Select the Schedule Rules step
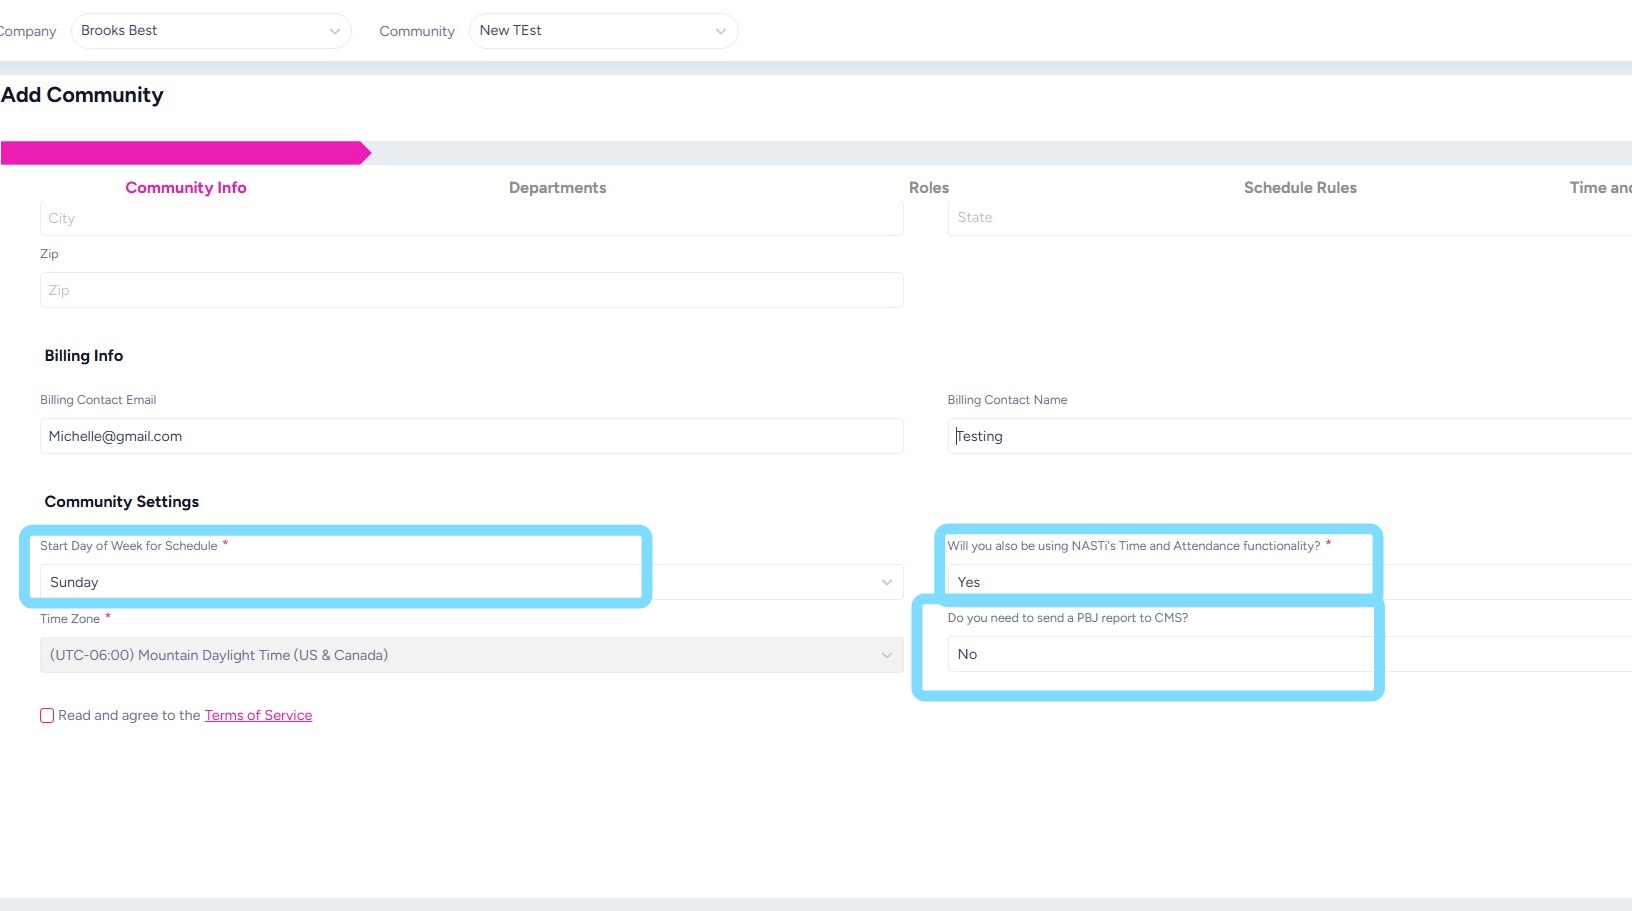Image resolution: width=1632 pixels, height=911 pixels. coord(1300,188)
